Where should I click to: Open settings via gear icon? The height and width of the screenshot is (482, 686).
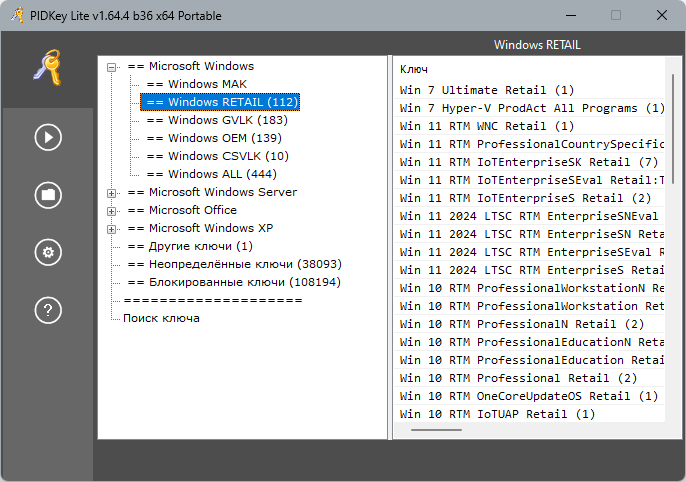(48, 252)
